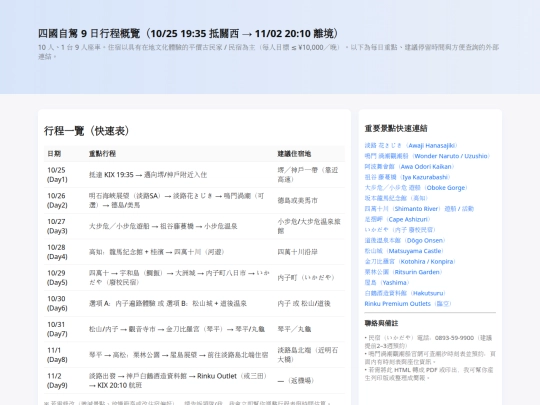Open the Wonder Naruto / Uzushio link
The width and height of the screenshot is (540, 405).
[x=427, y=156]
